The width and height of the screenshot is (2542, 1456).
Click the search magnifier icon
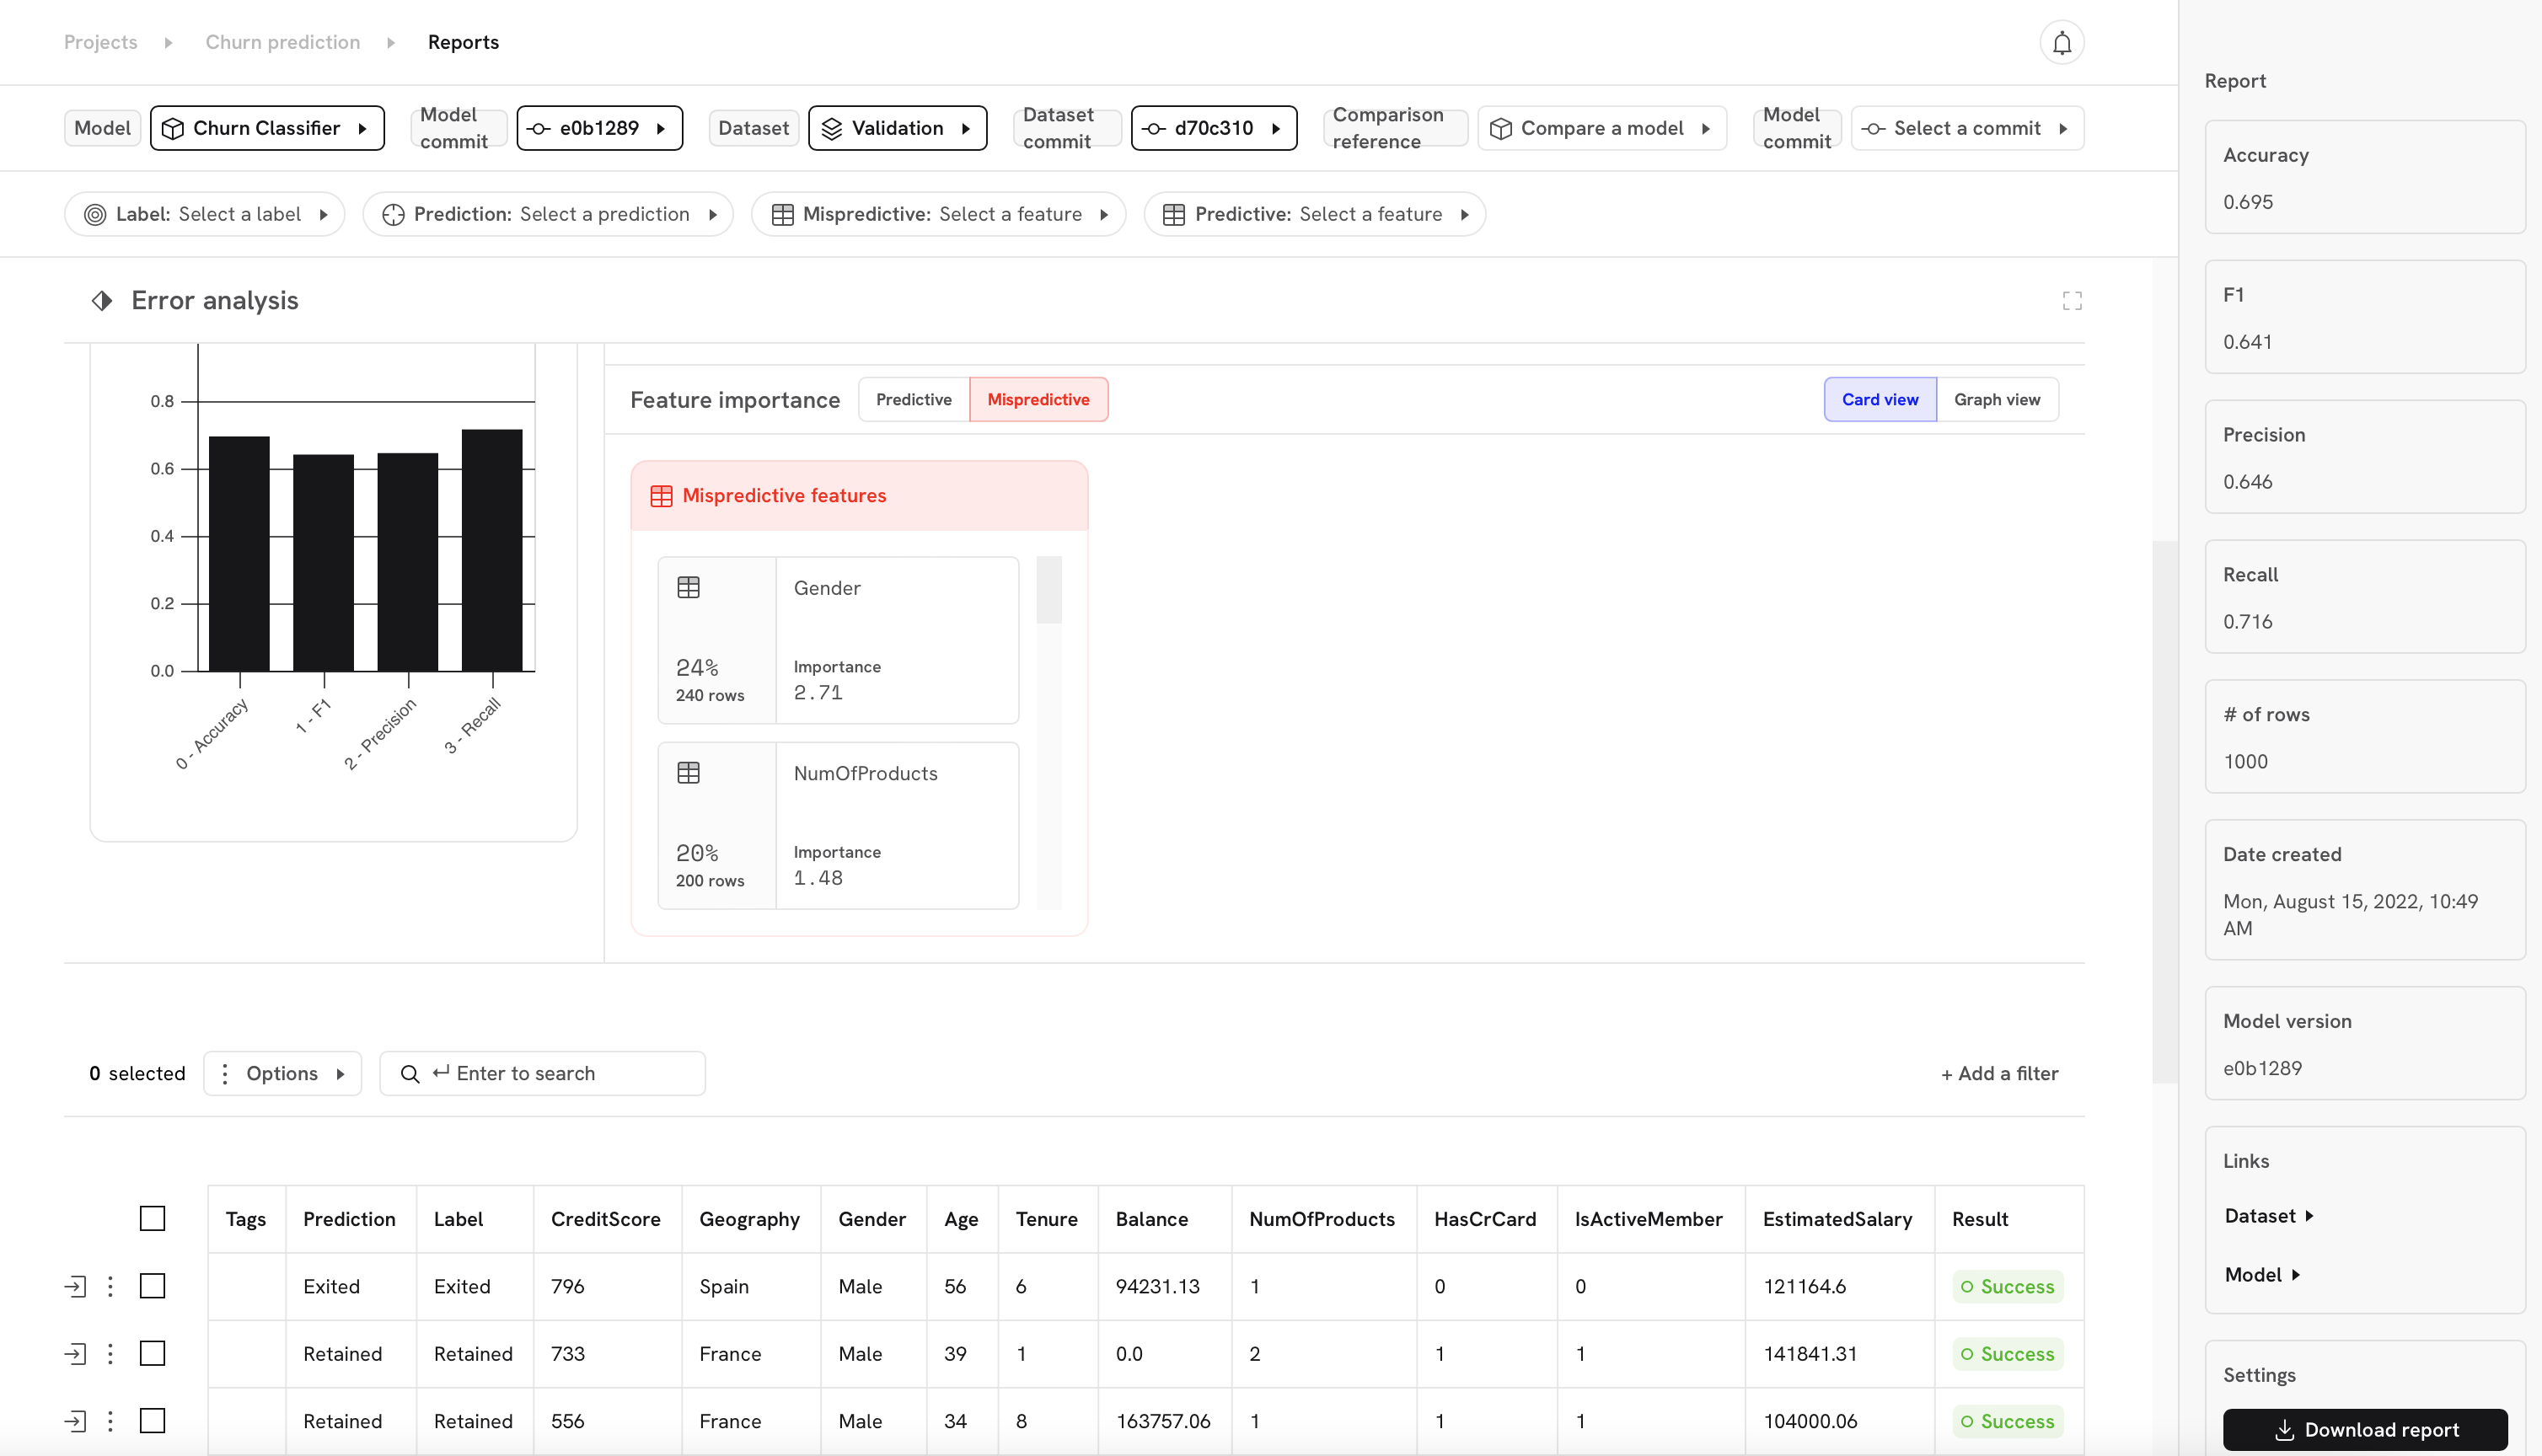tap(409, 1074)
